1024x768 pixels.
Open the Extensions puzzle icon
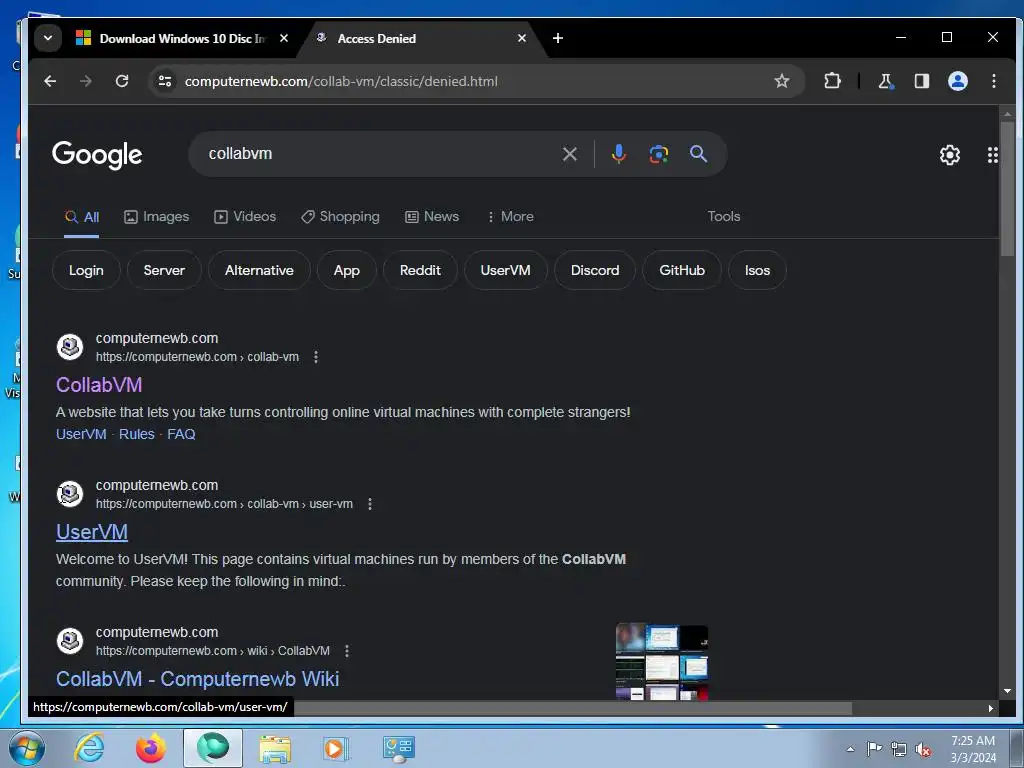pos(832,81)
